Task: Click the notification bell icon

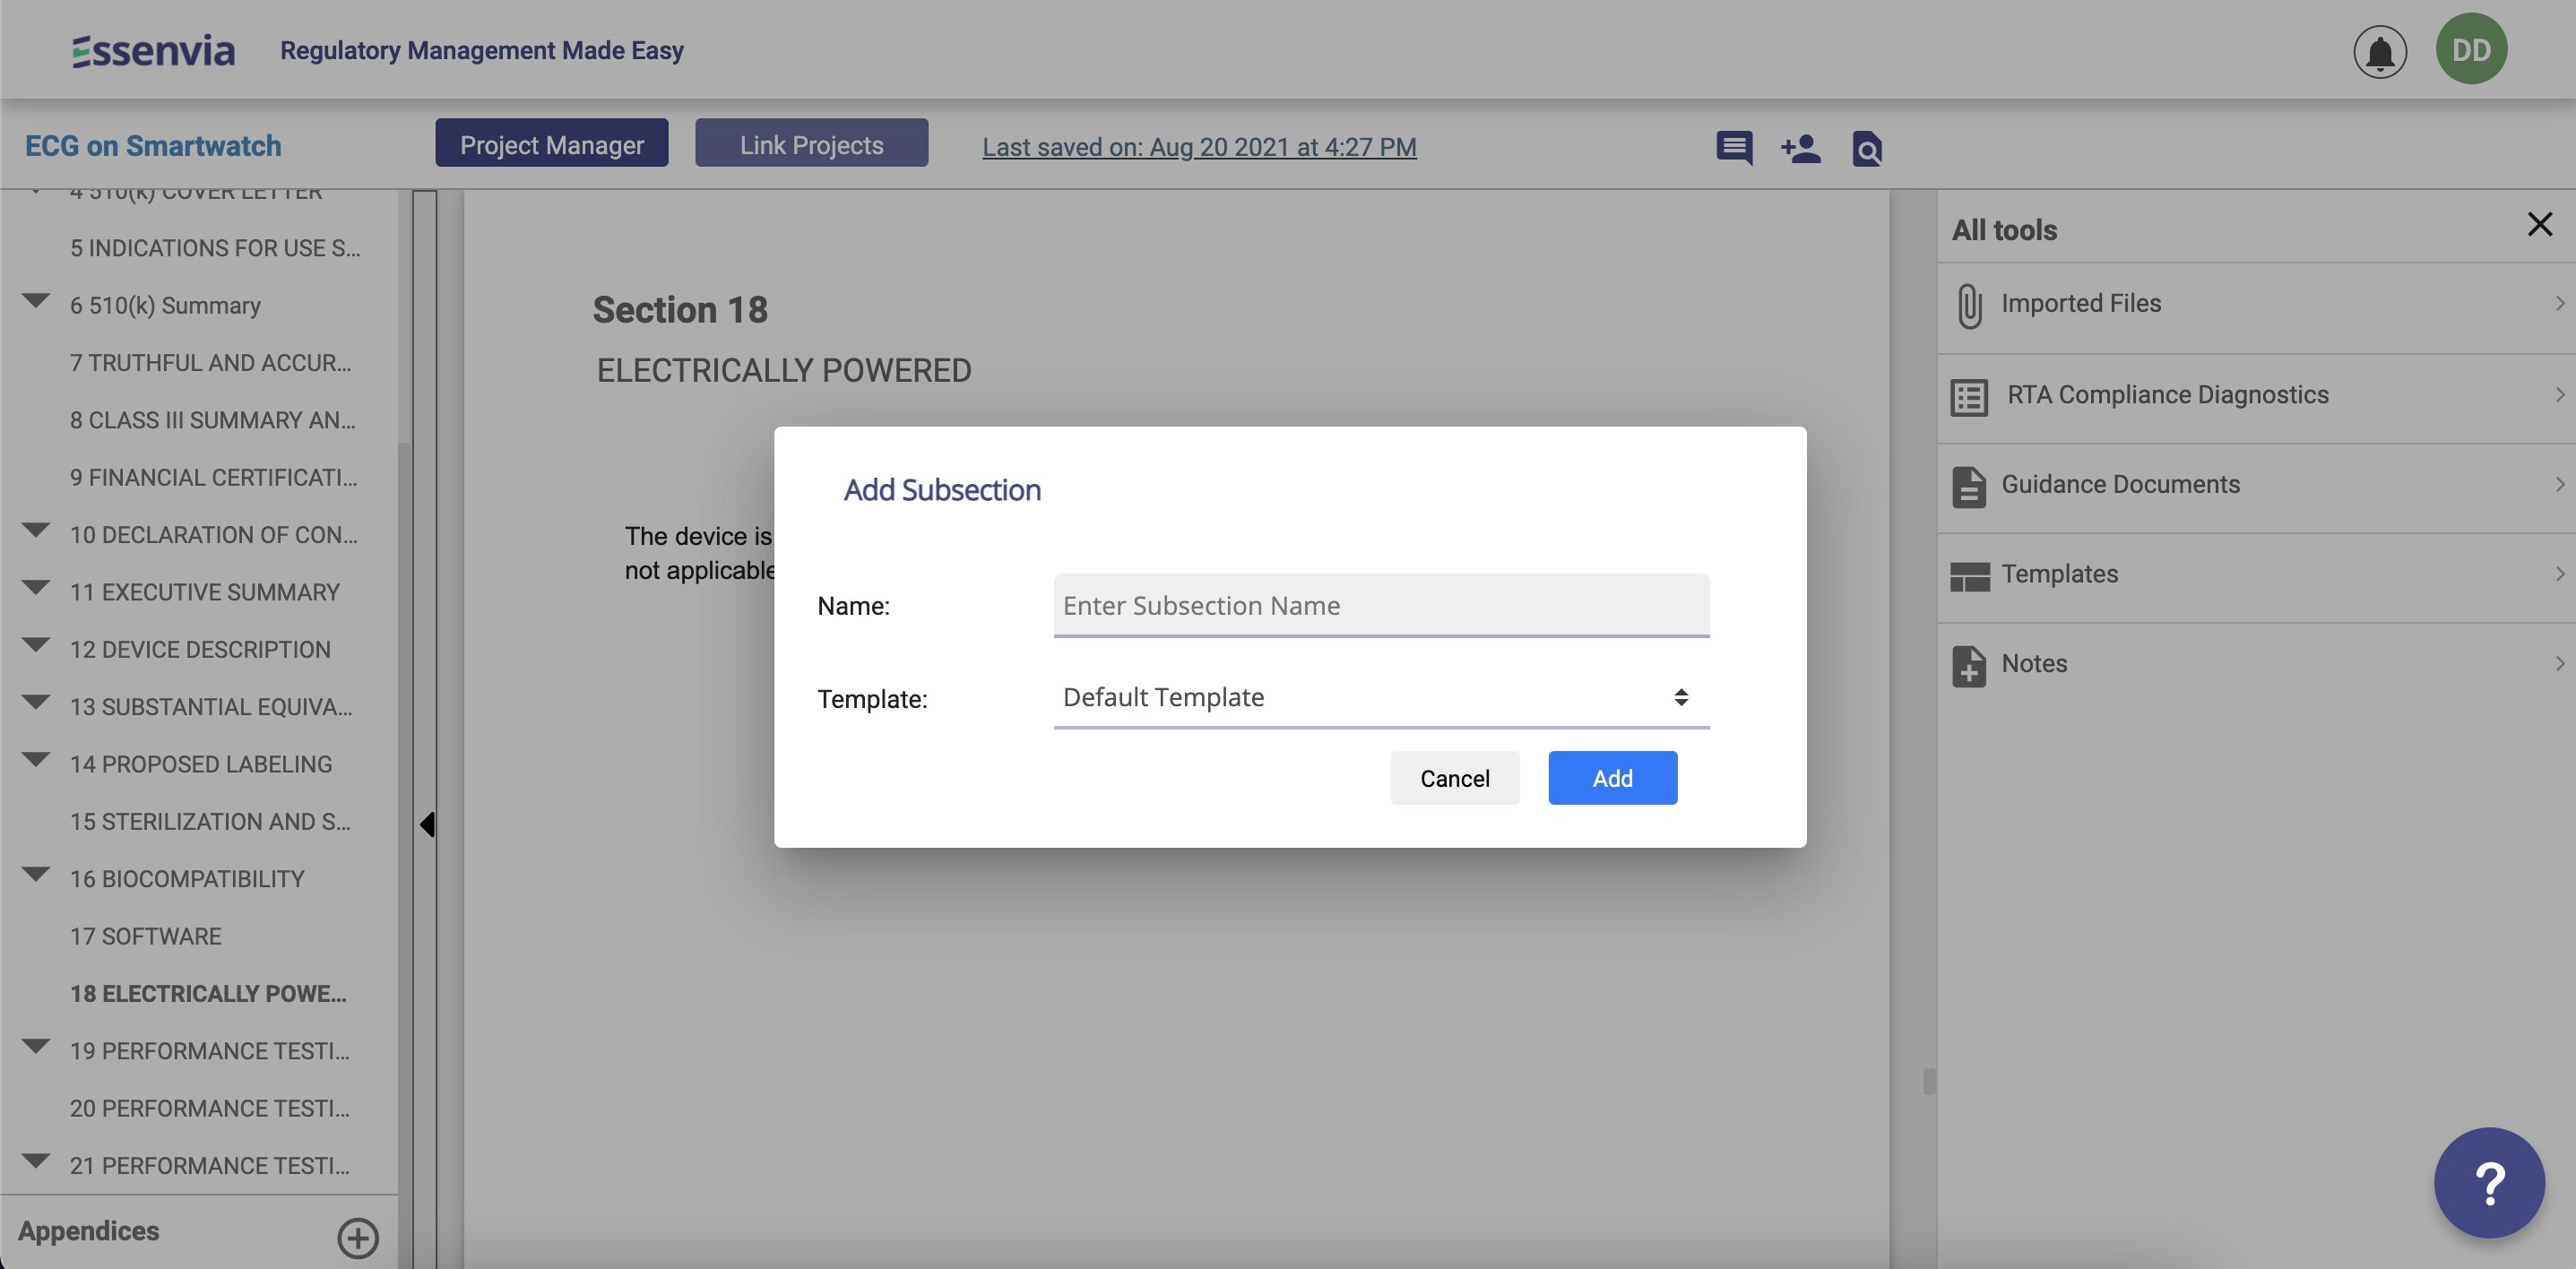Action: [x=2379, y=51]
